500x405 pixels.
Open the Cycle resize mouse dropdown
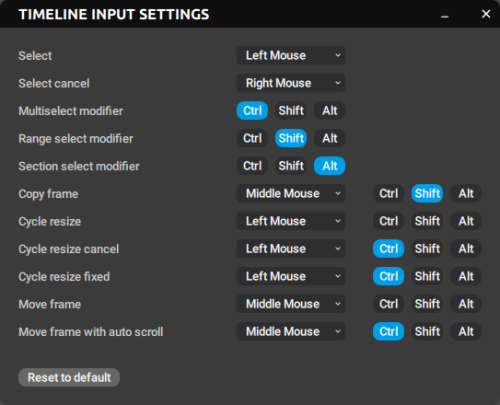291,221
